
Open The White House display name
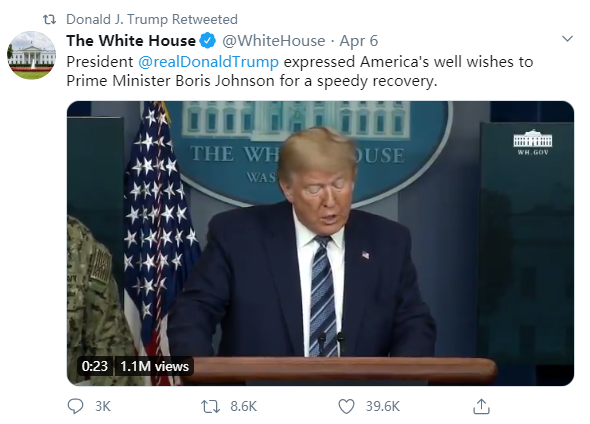point(131,41)
